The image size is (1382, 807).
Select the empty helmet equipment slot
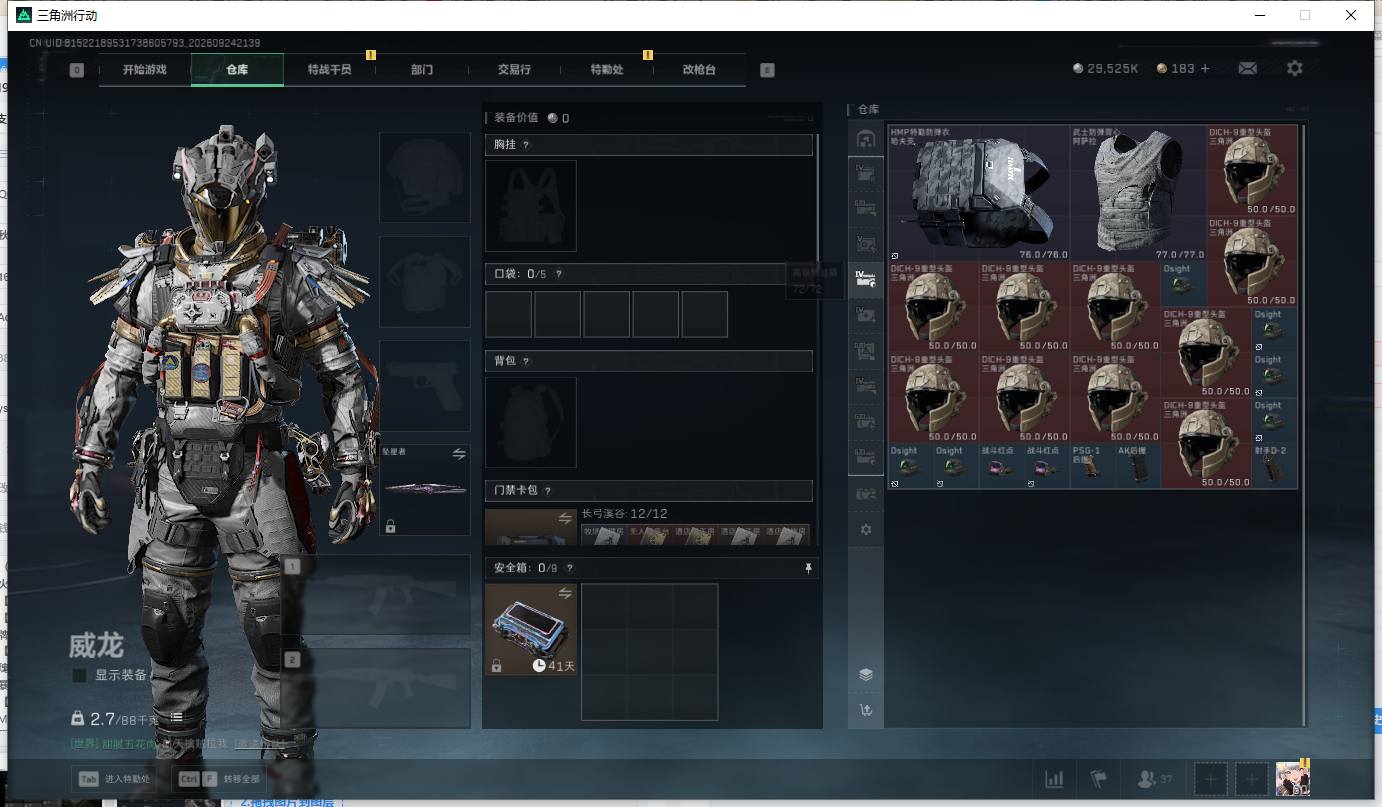(x=425, y=177)
